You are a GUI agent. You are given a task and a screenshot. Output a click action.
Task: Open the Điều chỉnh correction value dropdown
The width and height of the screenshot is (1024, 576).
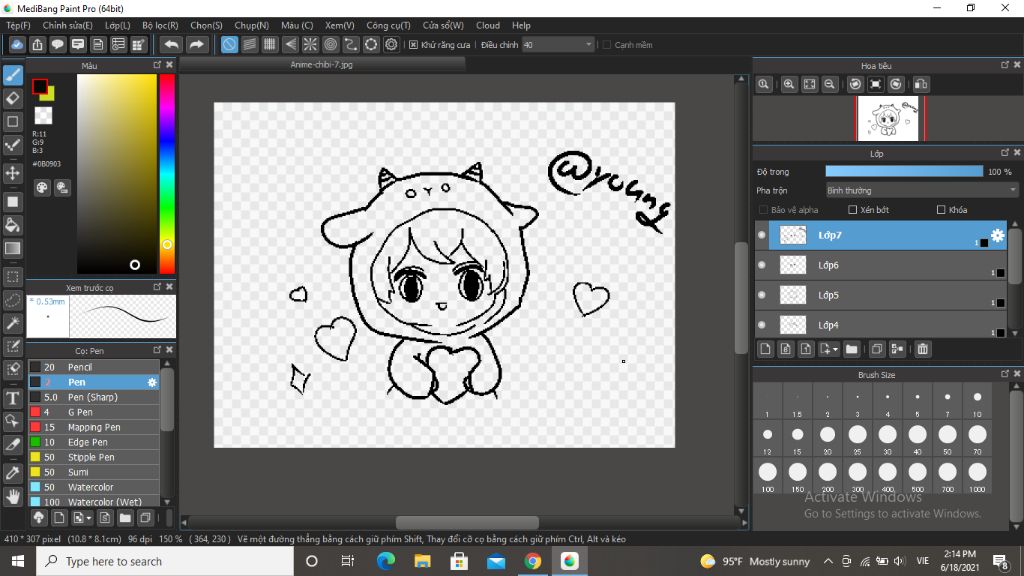558,45
